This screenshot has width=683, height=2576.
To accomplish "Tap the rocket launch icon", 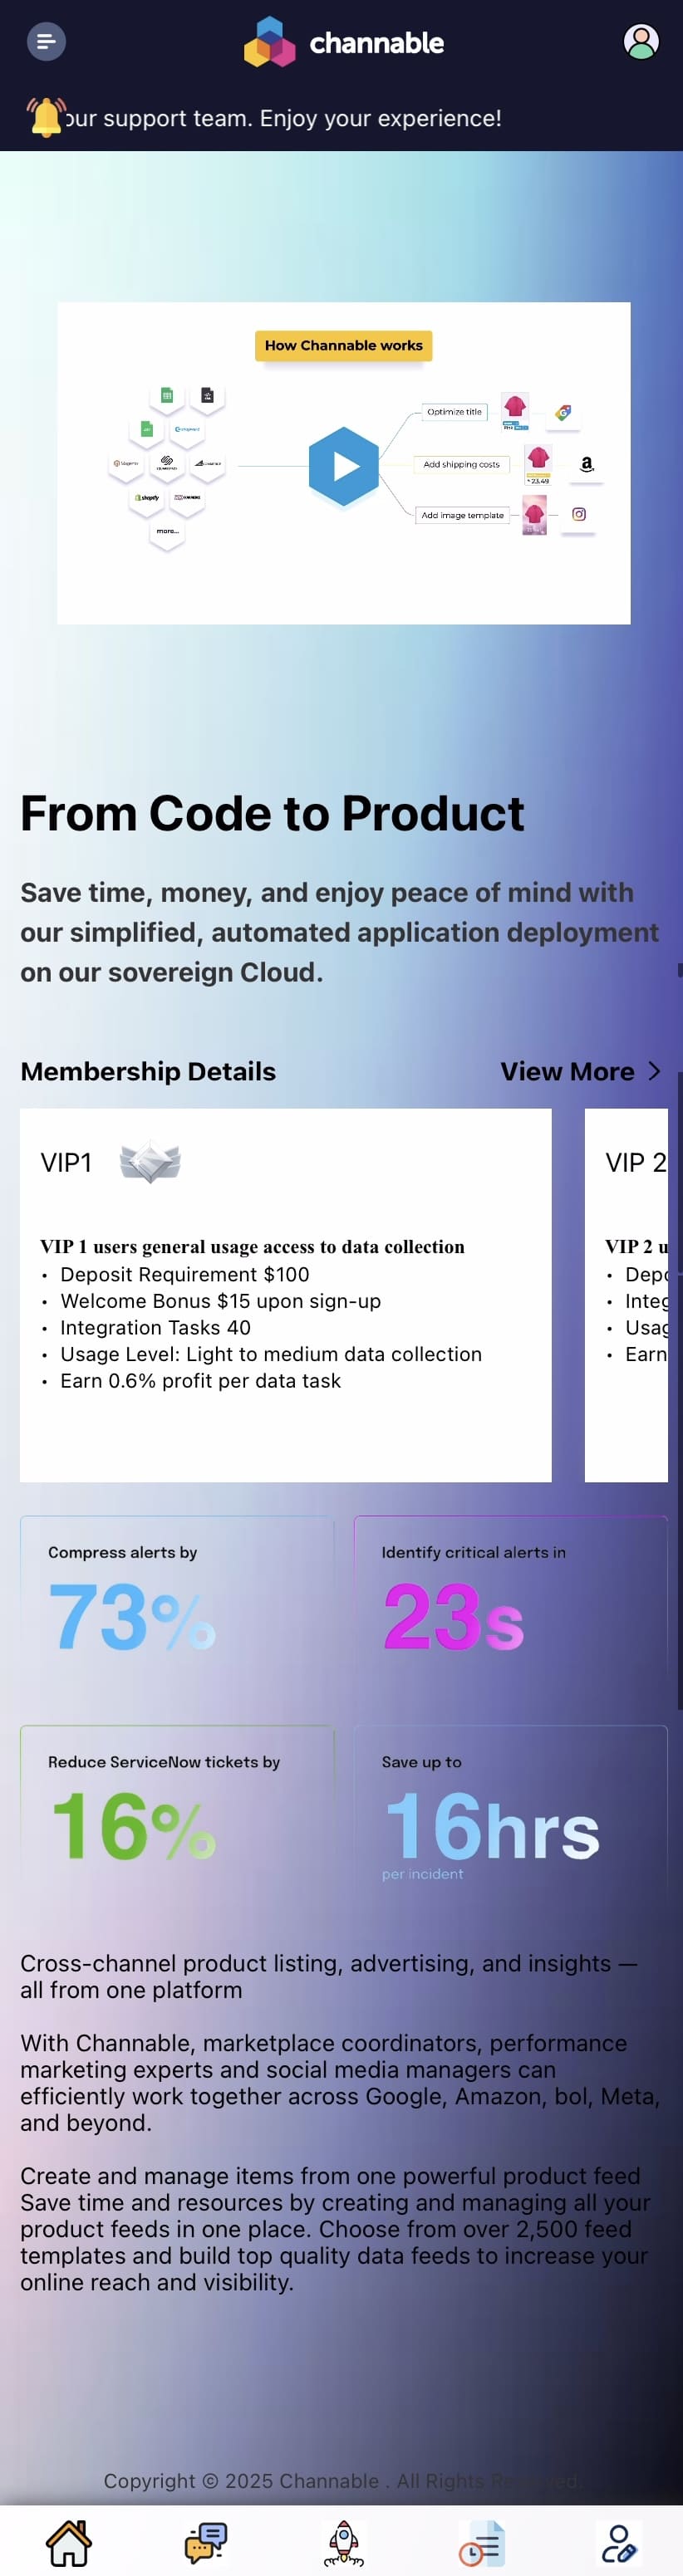I will click(344, 2542).
